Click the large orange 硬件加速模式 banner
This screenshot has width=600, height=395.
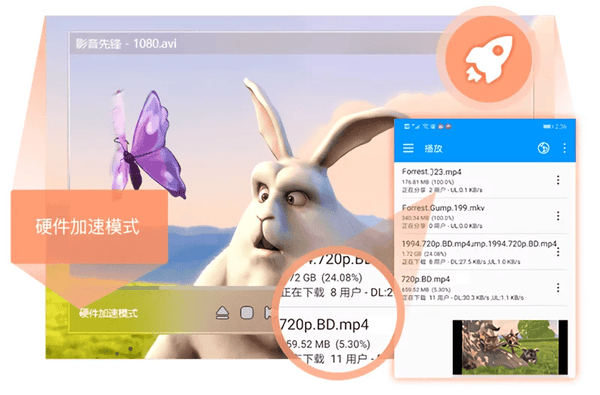(x=89, y=227)
